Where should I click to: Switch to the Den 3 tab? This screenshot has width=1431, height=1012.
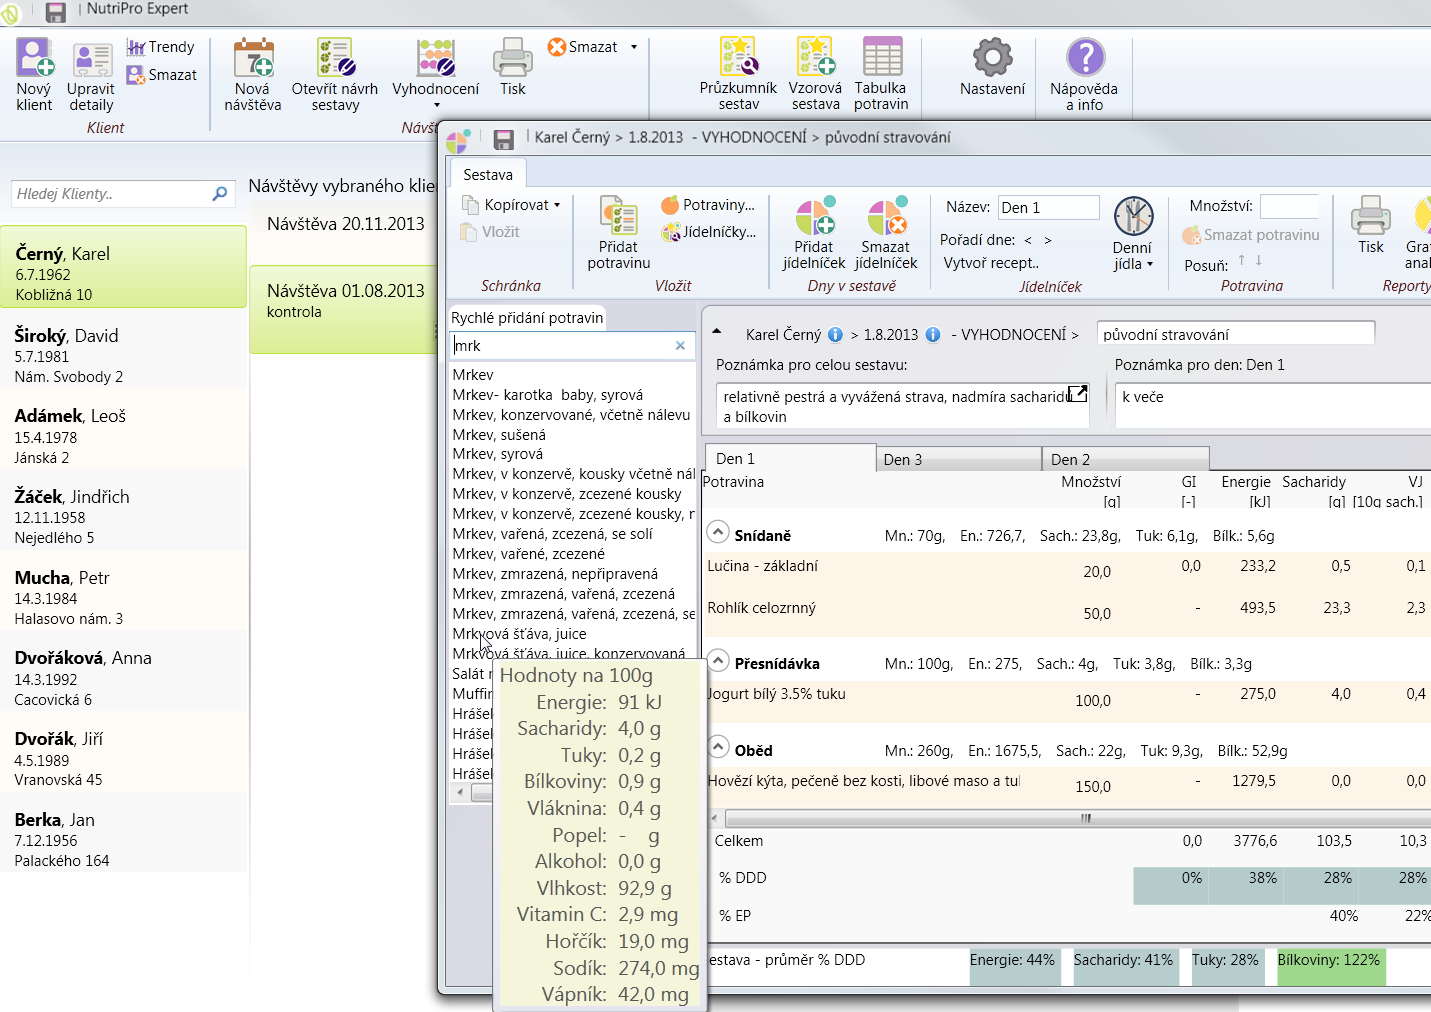[960, 459]
